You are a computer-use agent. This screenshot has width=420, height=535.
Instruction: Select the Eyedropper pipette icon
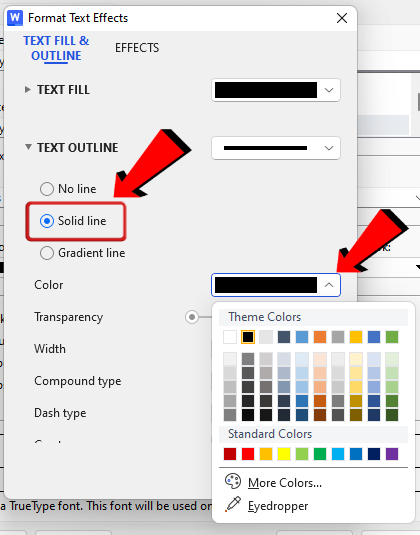click(233, 504)
